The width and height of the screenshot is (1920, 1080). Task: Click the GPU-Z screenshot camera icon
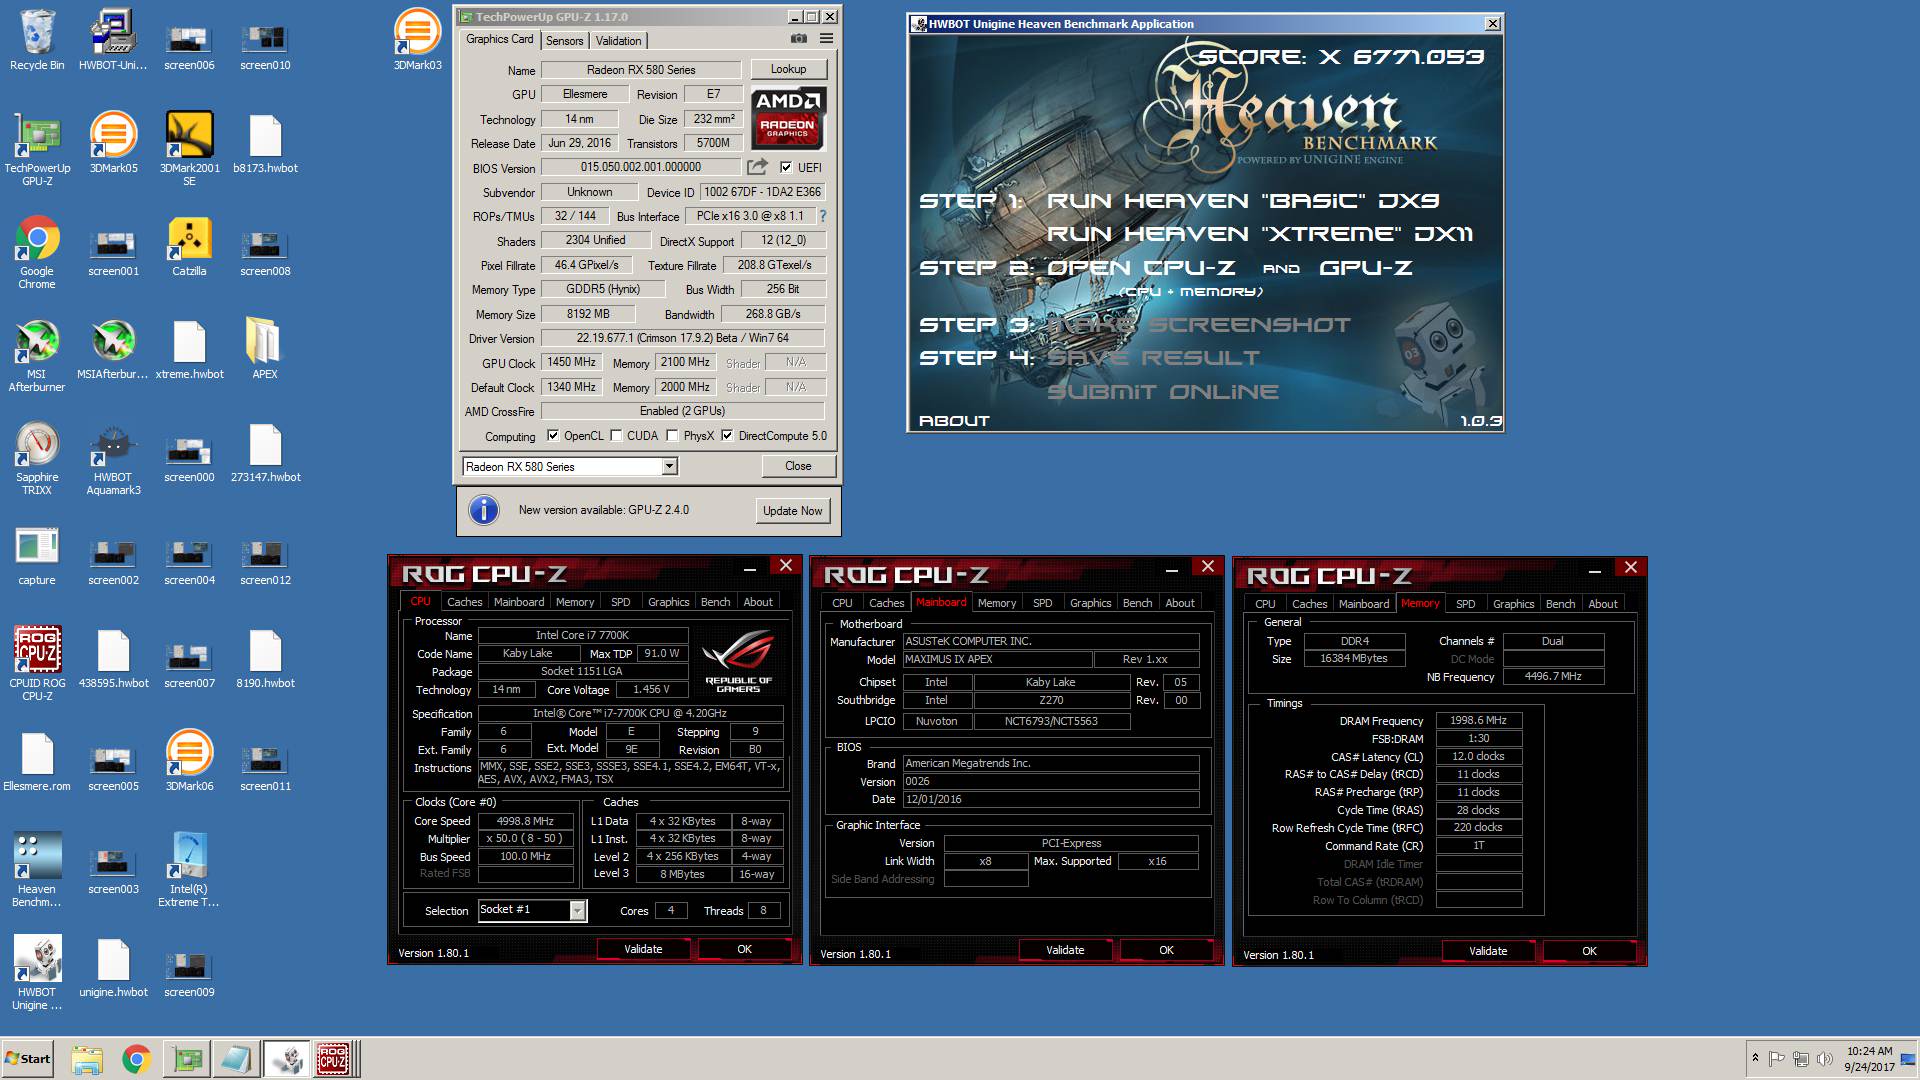pos(798,39)
